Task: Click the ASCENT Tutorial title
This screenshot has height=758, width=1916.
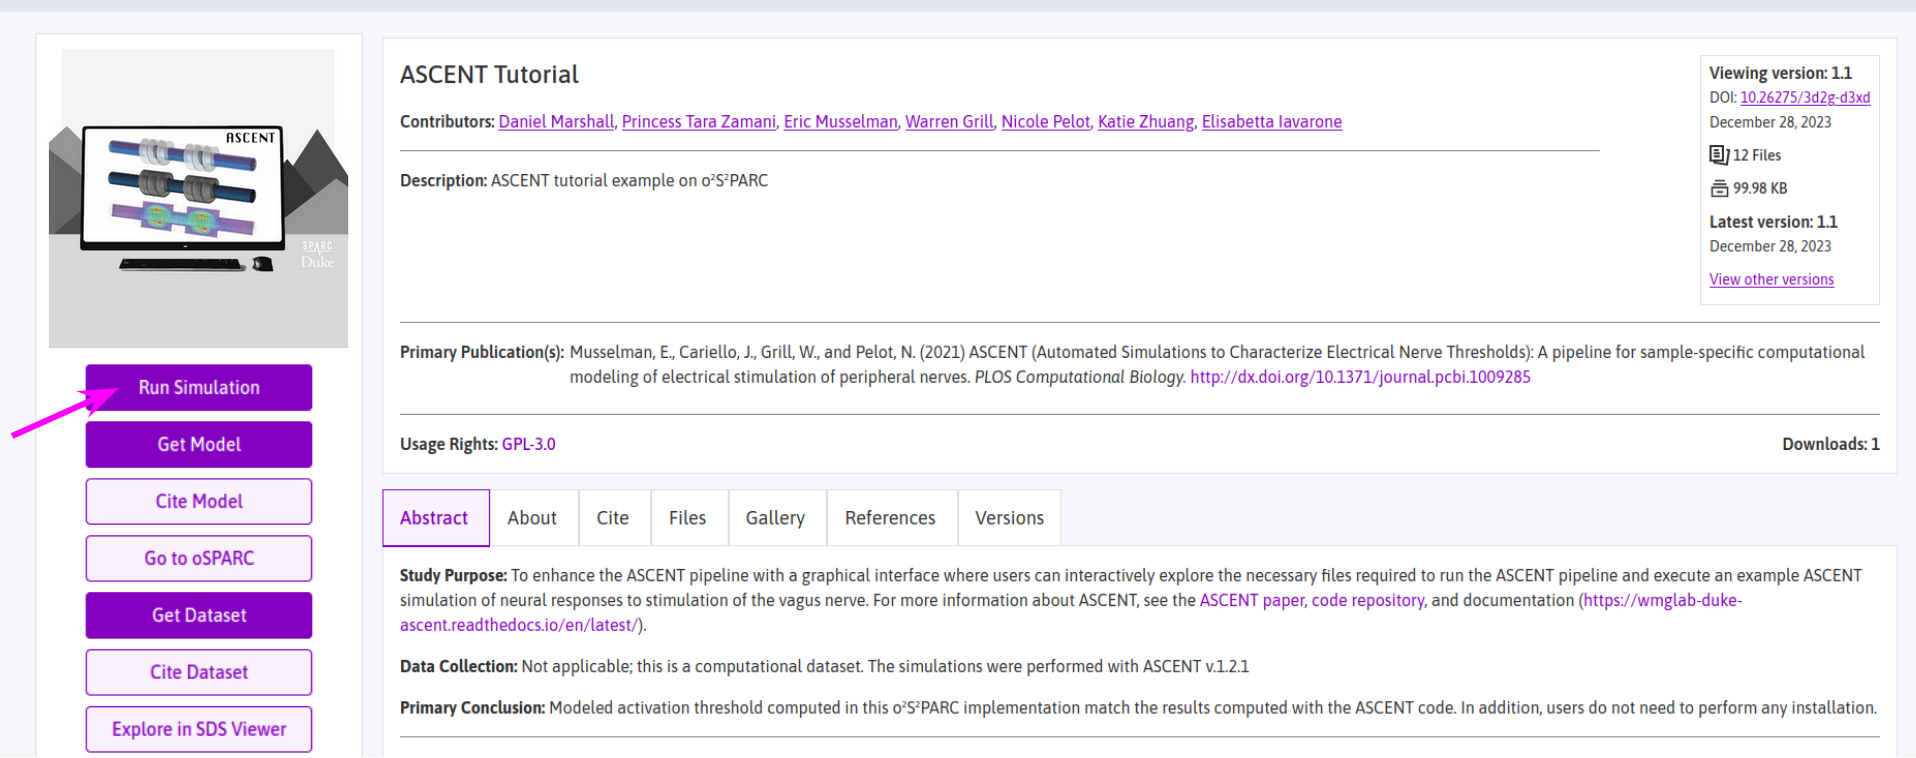Action: (489, 75)
